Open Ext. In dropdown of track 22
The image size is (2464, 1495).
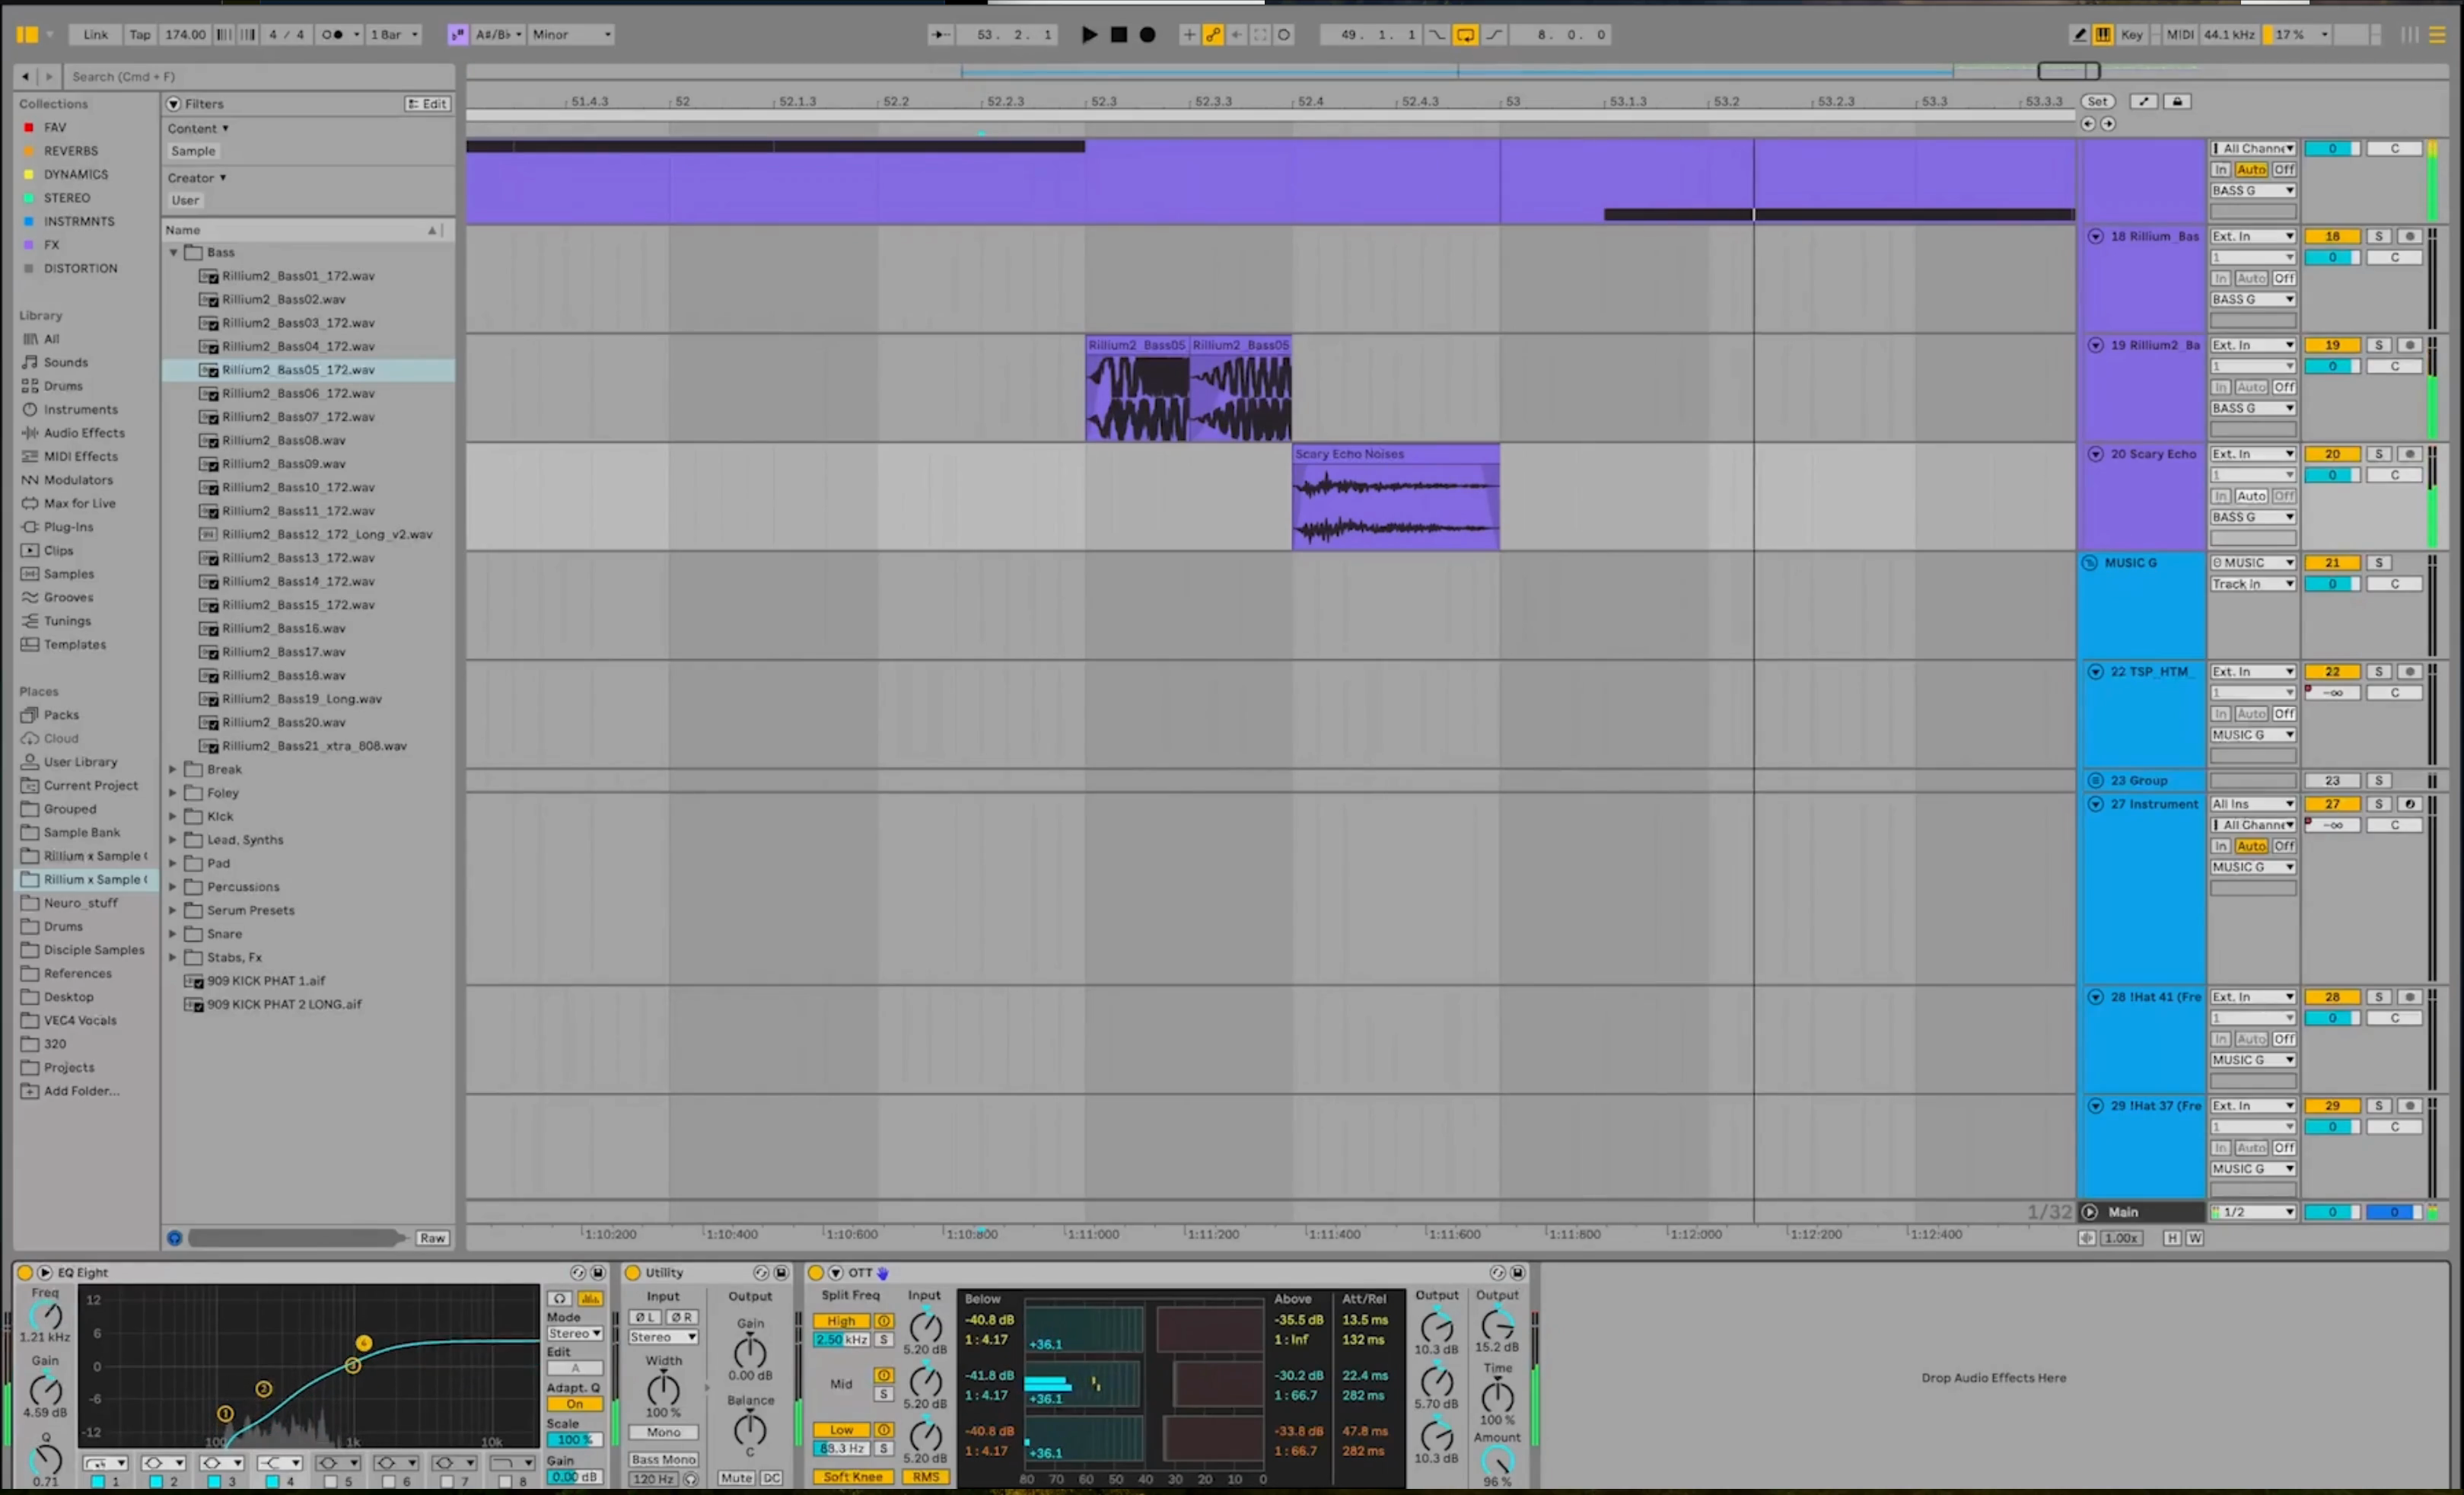2253,671
